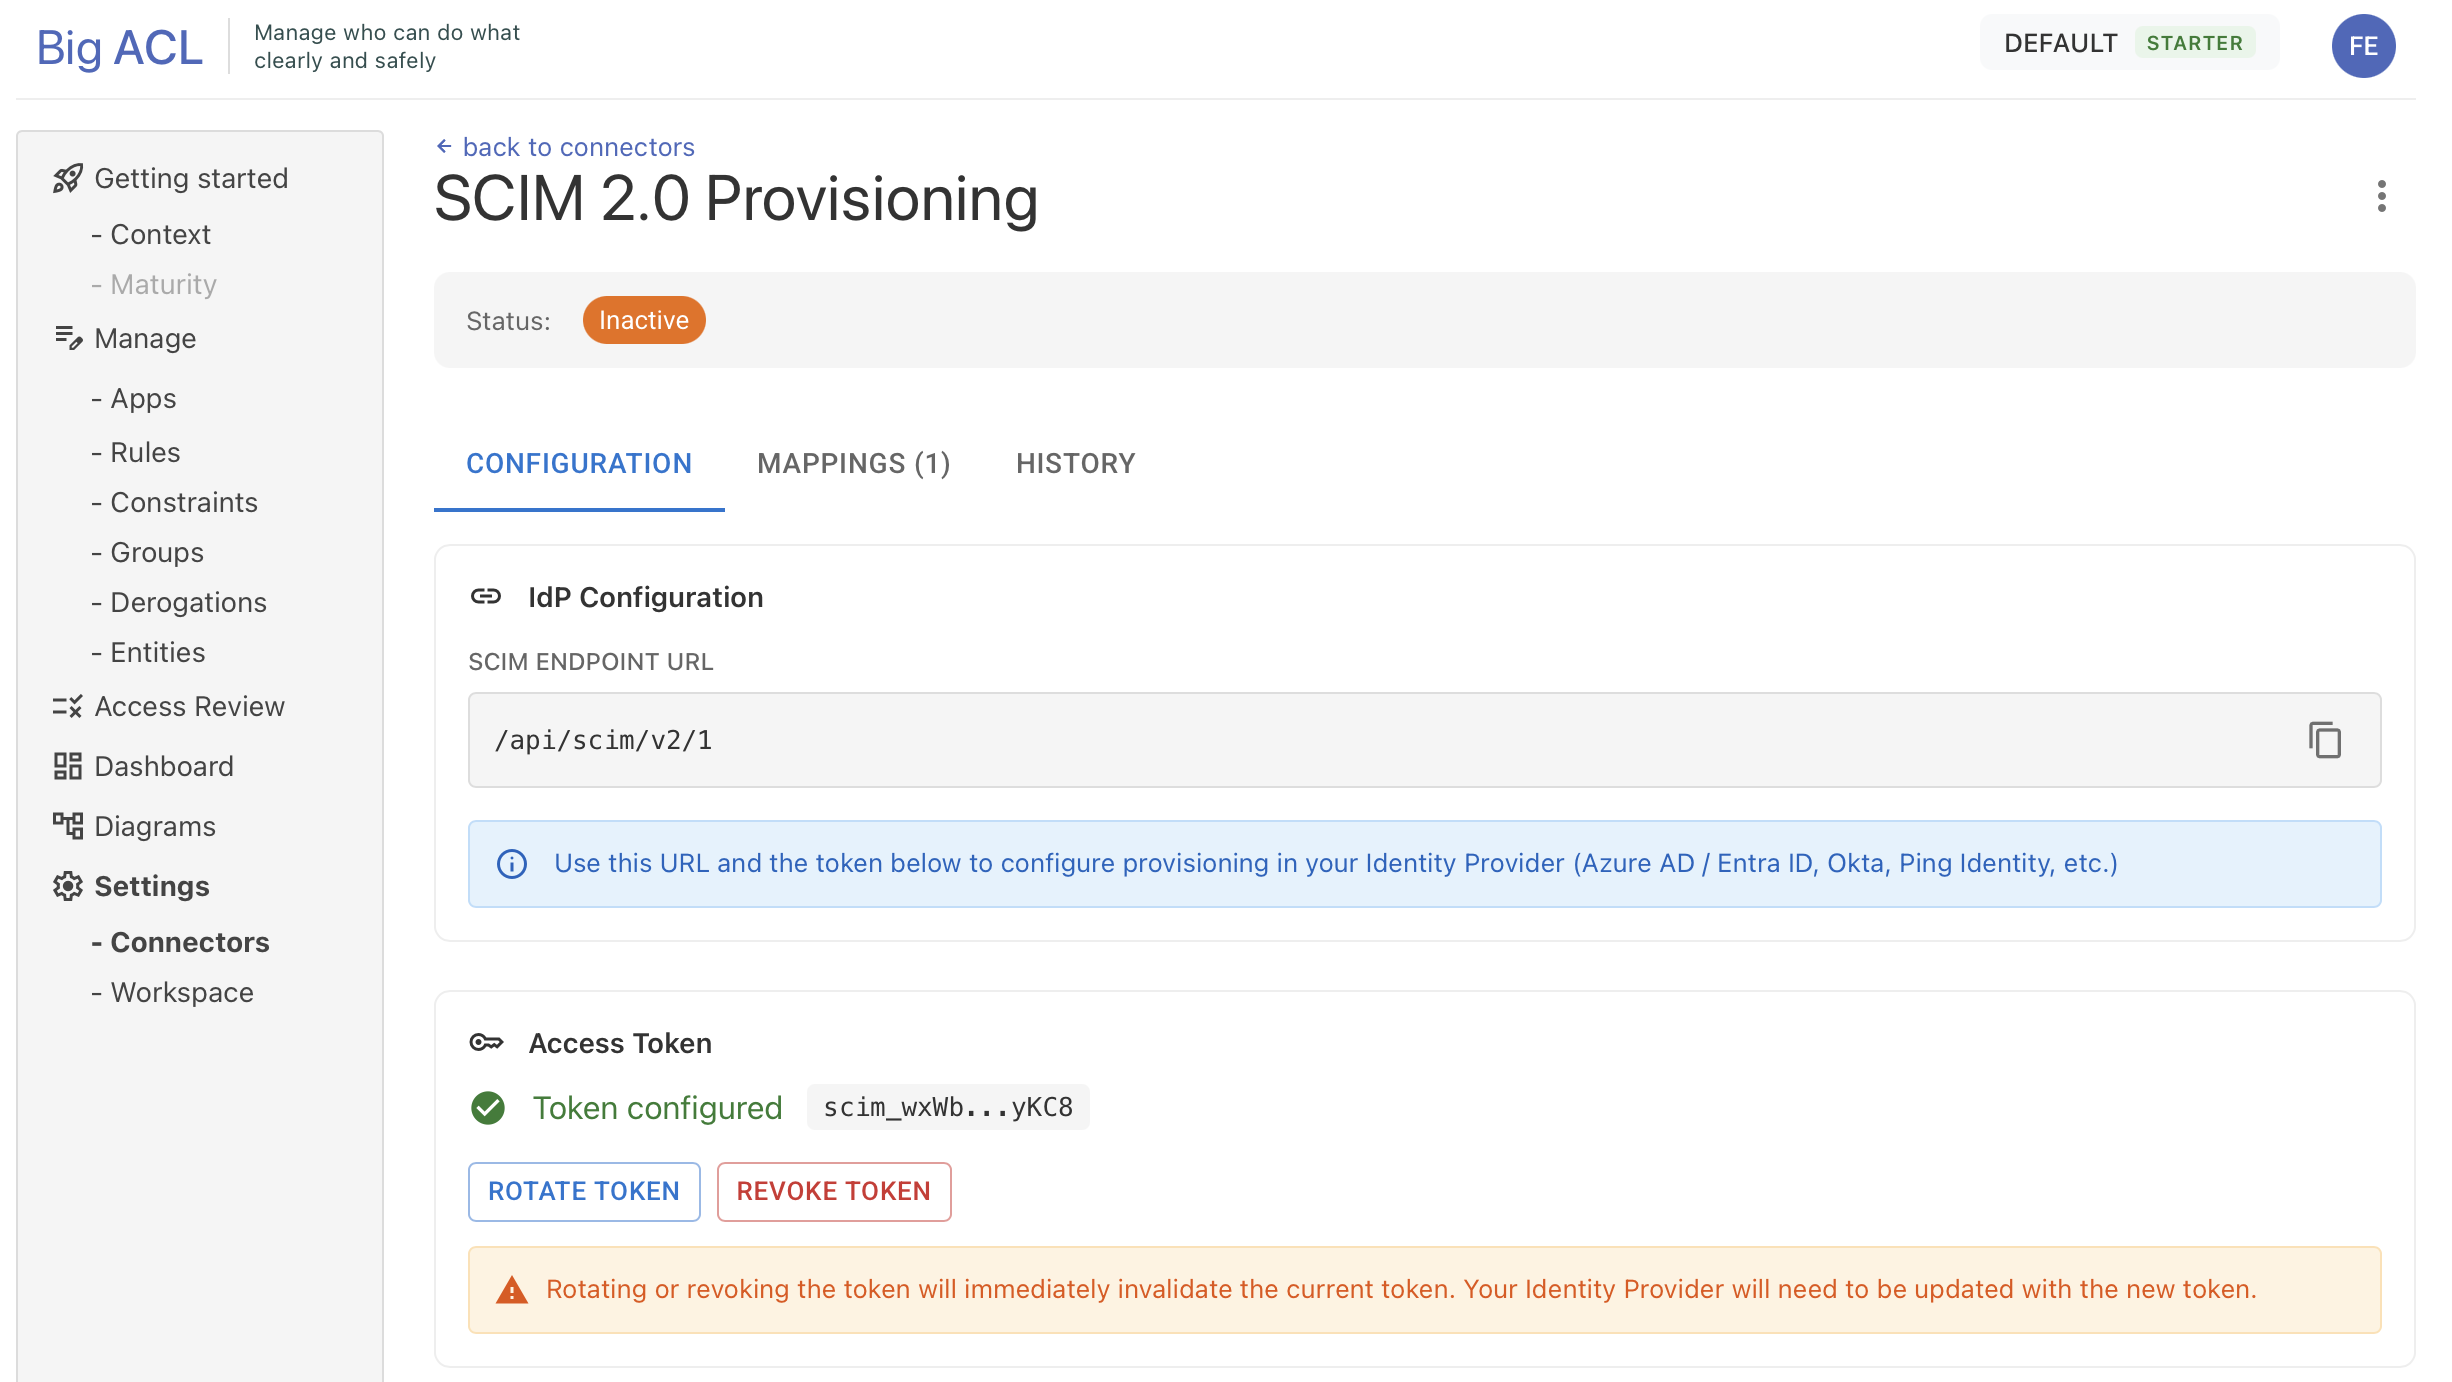The height and width of the screenshot is (1382, 2452).
Task: Open the three-dot more options menu
Action: click(2381, 197)
